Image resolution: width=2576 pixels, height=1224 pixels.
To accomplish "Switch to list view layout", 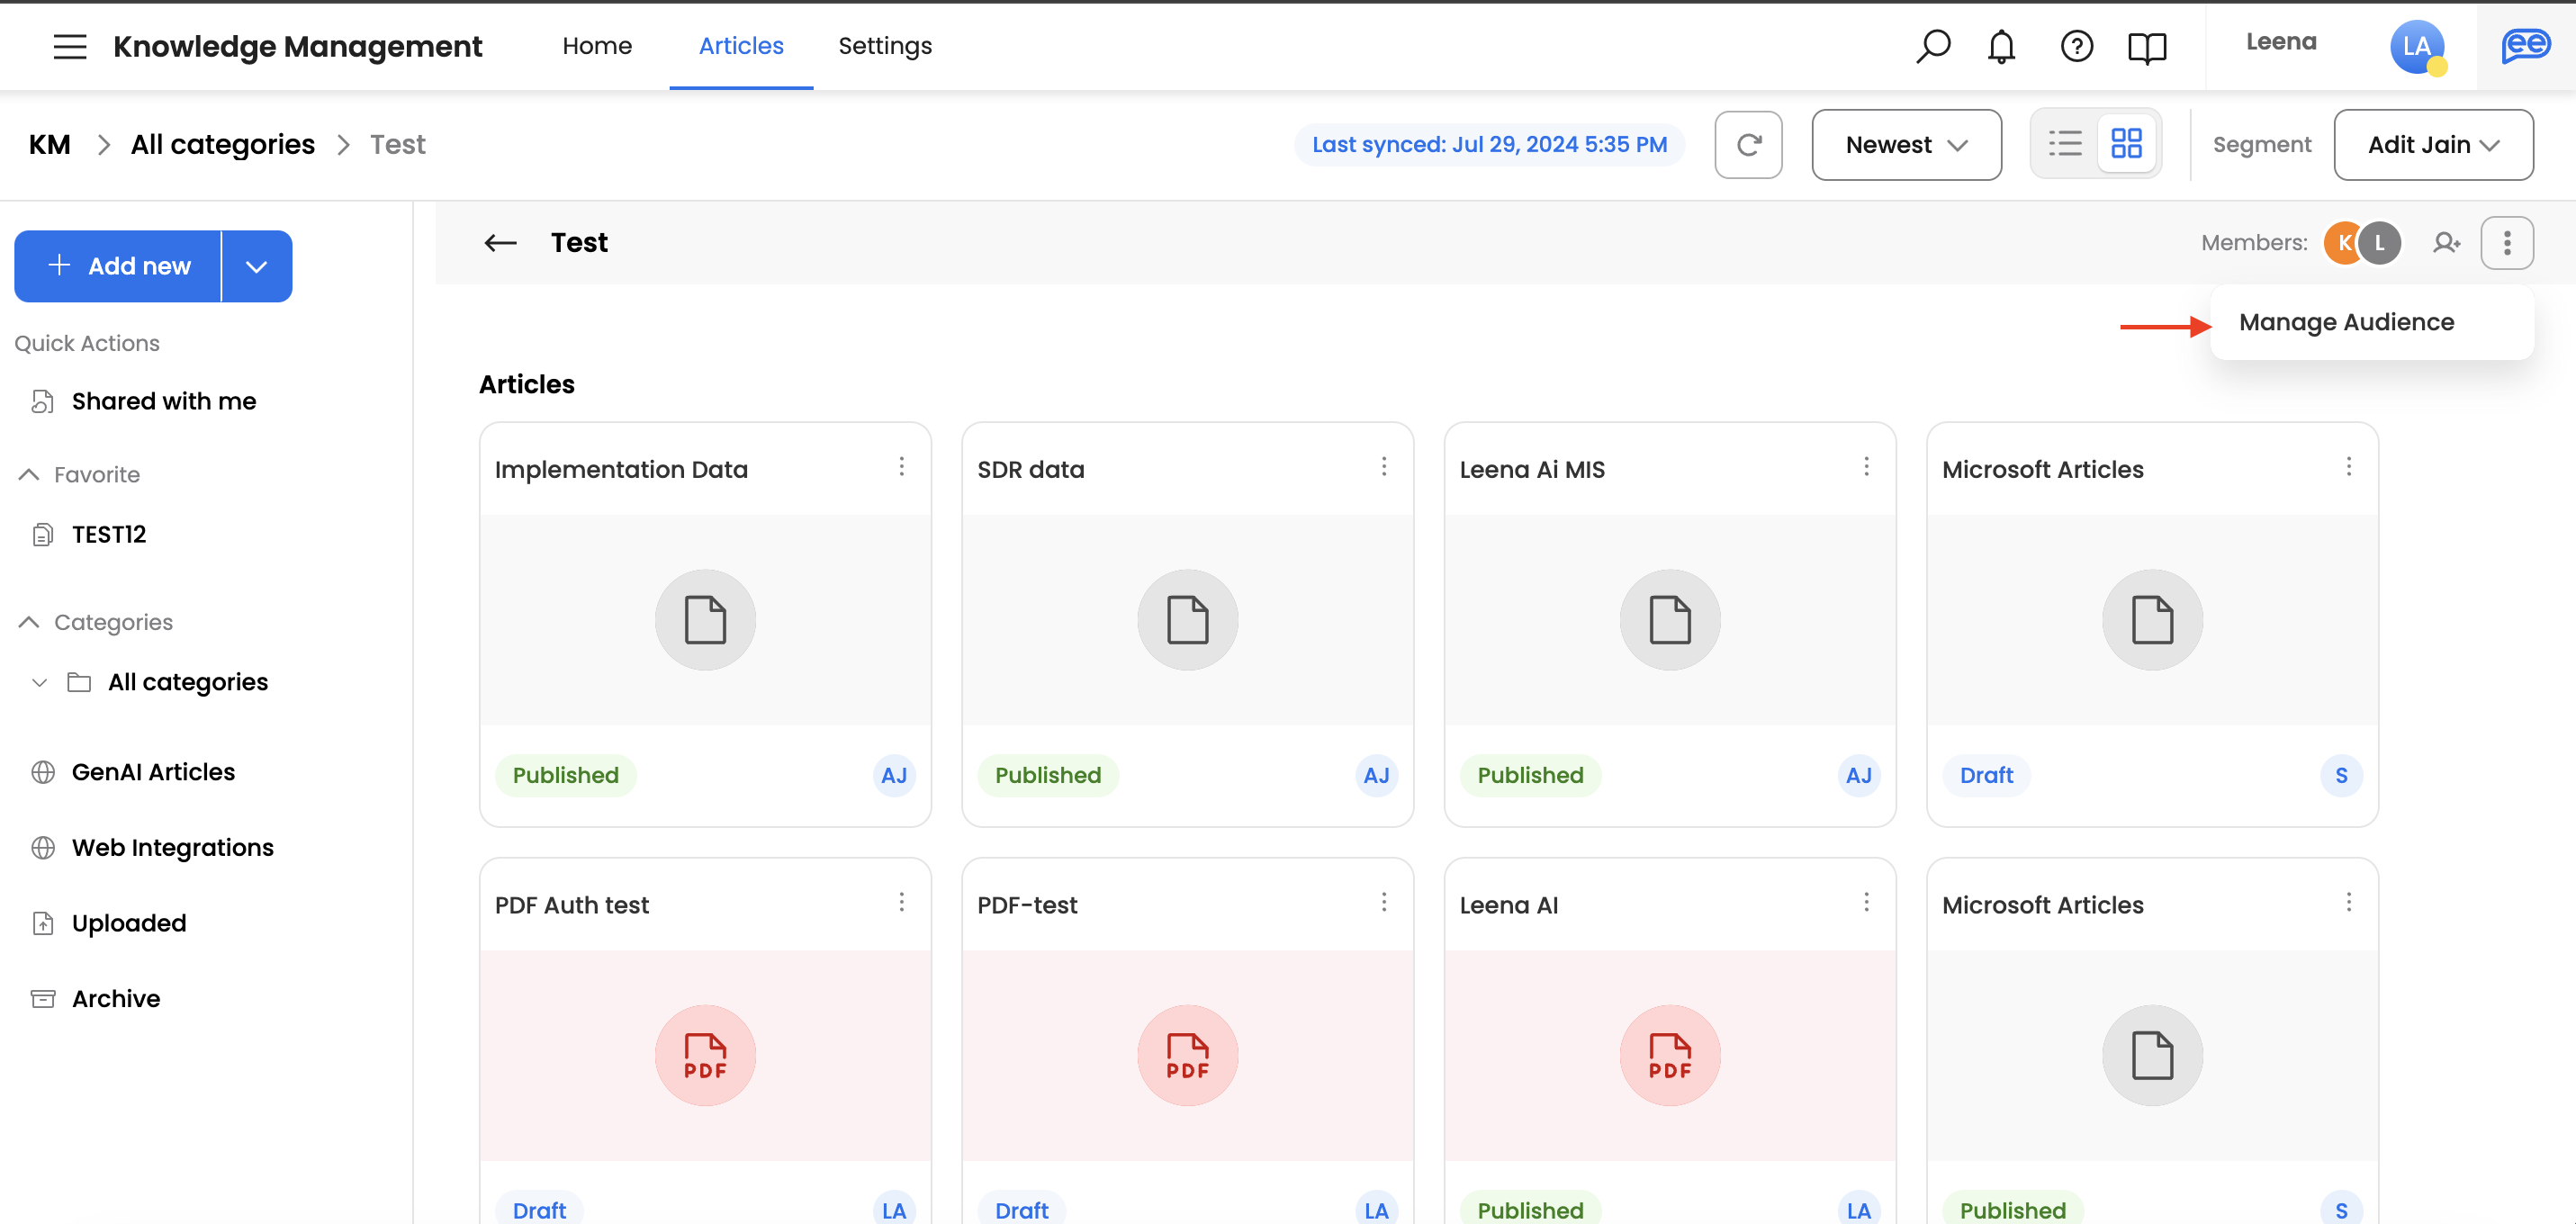I will pyautogui.click(x=2064, y=144).
